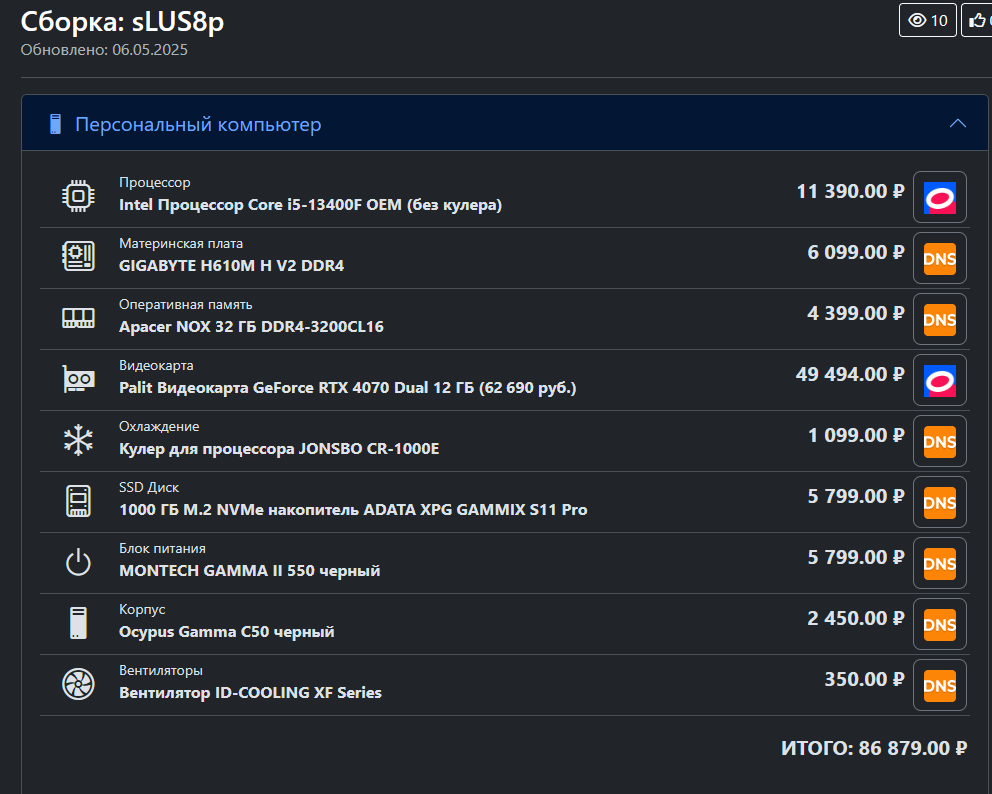Open Apacer NOX 32 ГБ DDR4-3200CL16 link

point(251,326)
